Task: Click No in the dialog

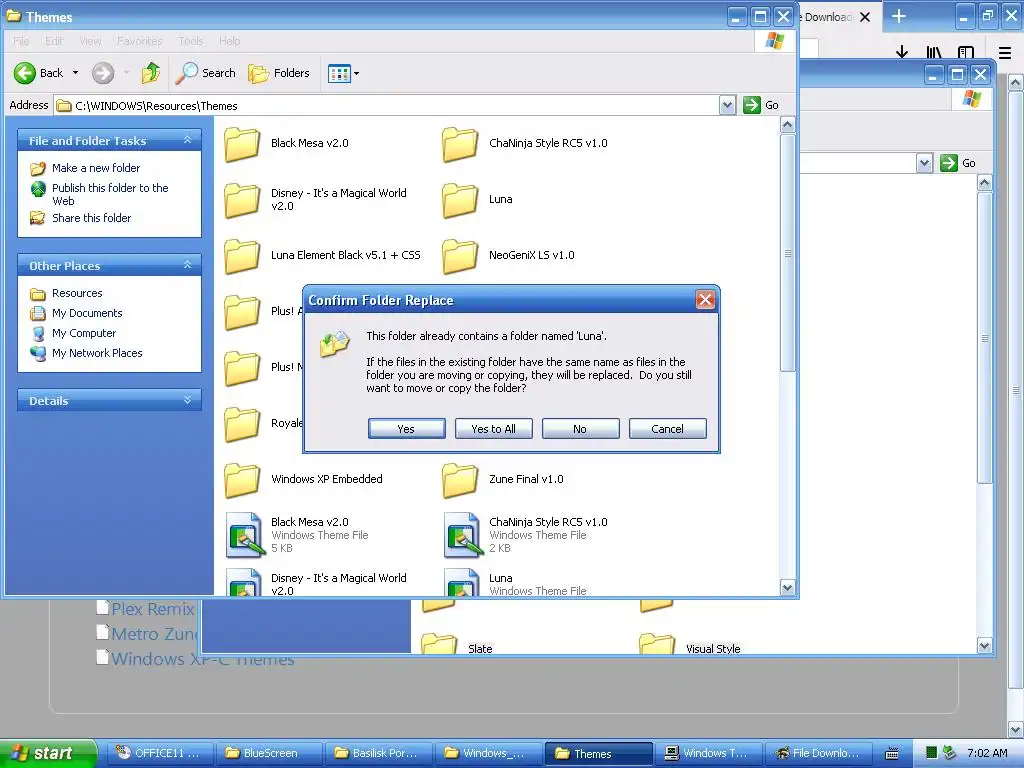Action: point(581,429)
